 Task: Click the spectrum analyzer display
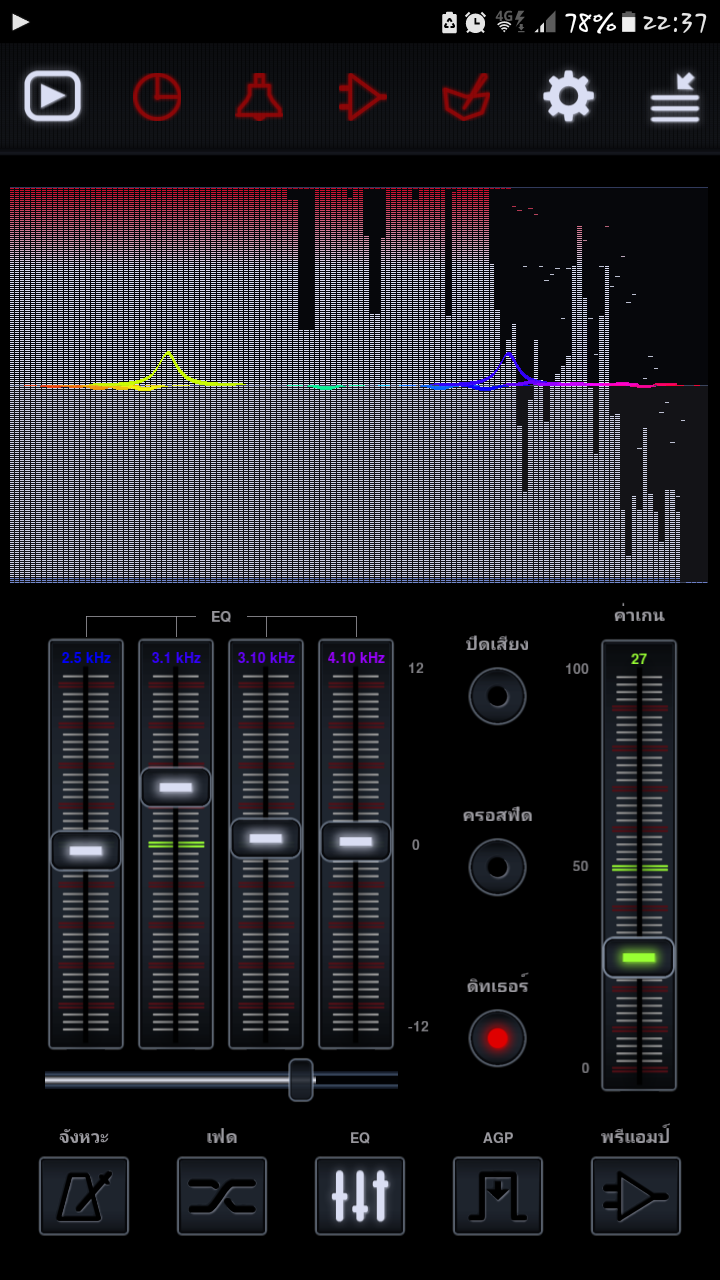359,385
